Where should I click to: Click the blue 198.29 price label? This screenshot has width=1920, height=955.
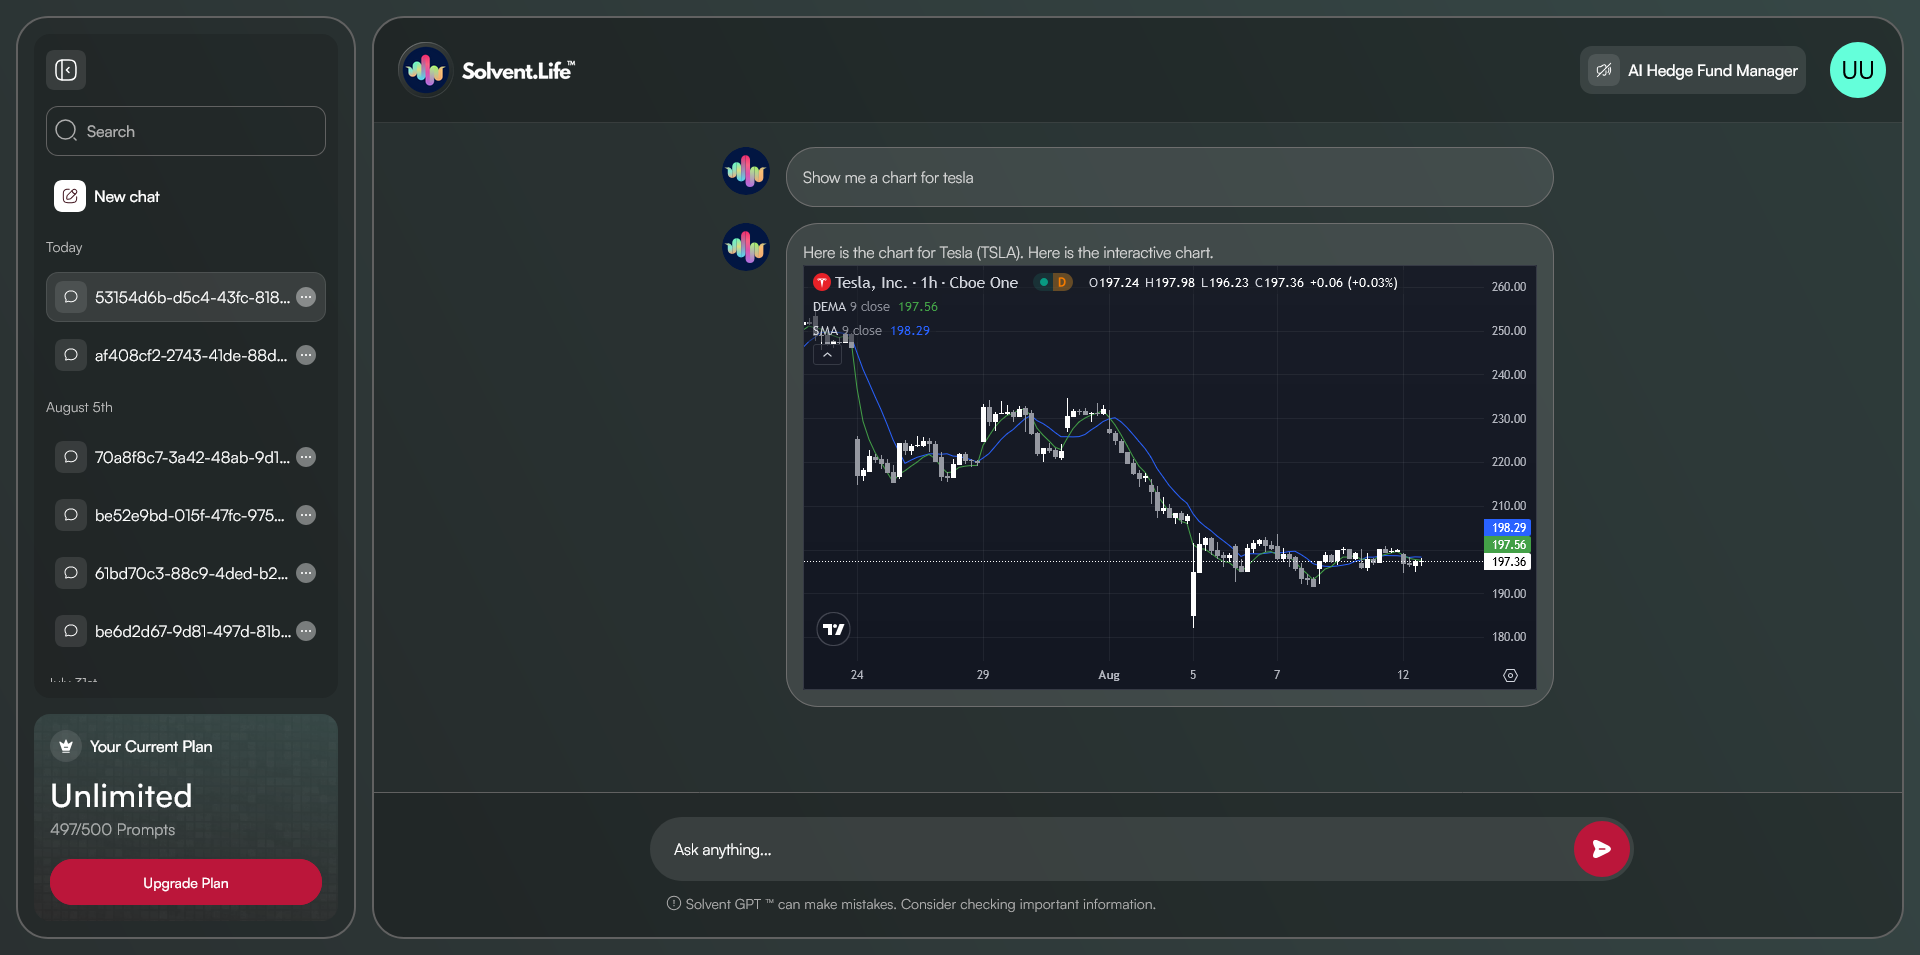[x=1508, y=528]
